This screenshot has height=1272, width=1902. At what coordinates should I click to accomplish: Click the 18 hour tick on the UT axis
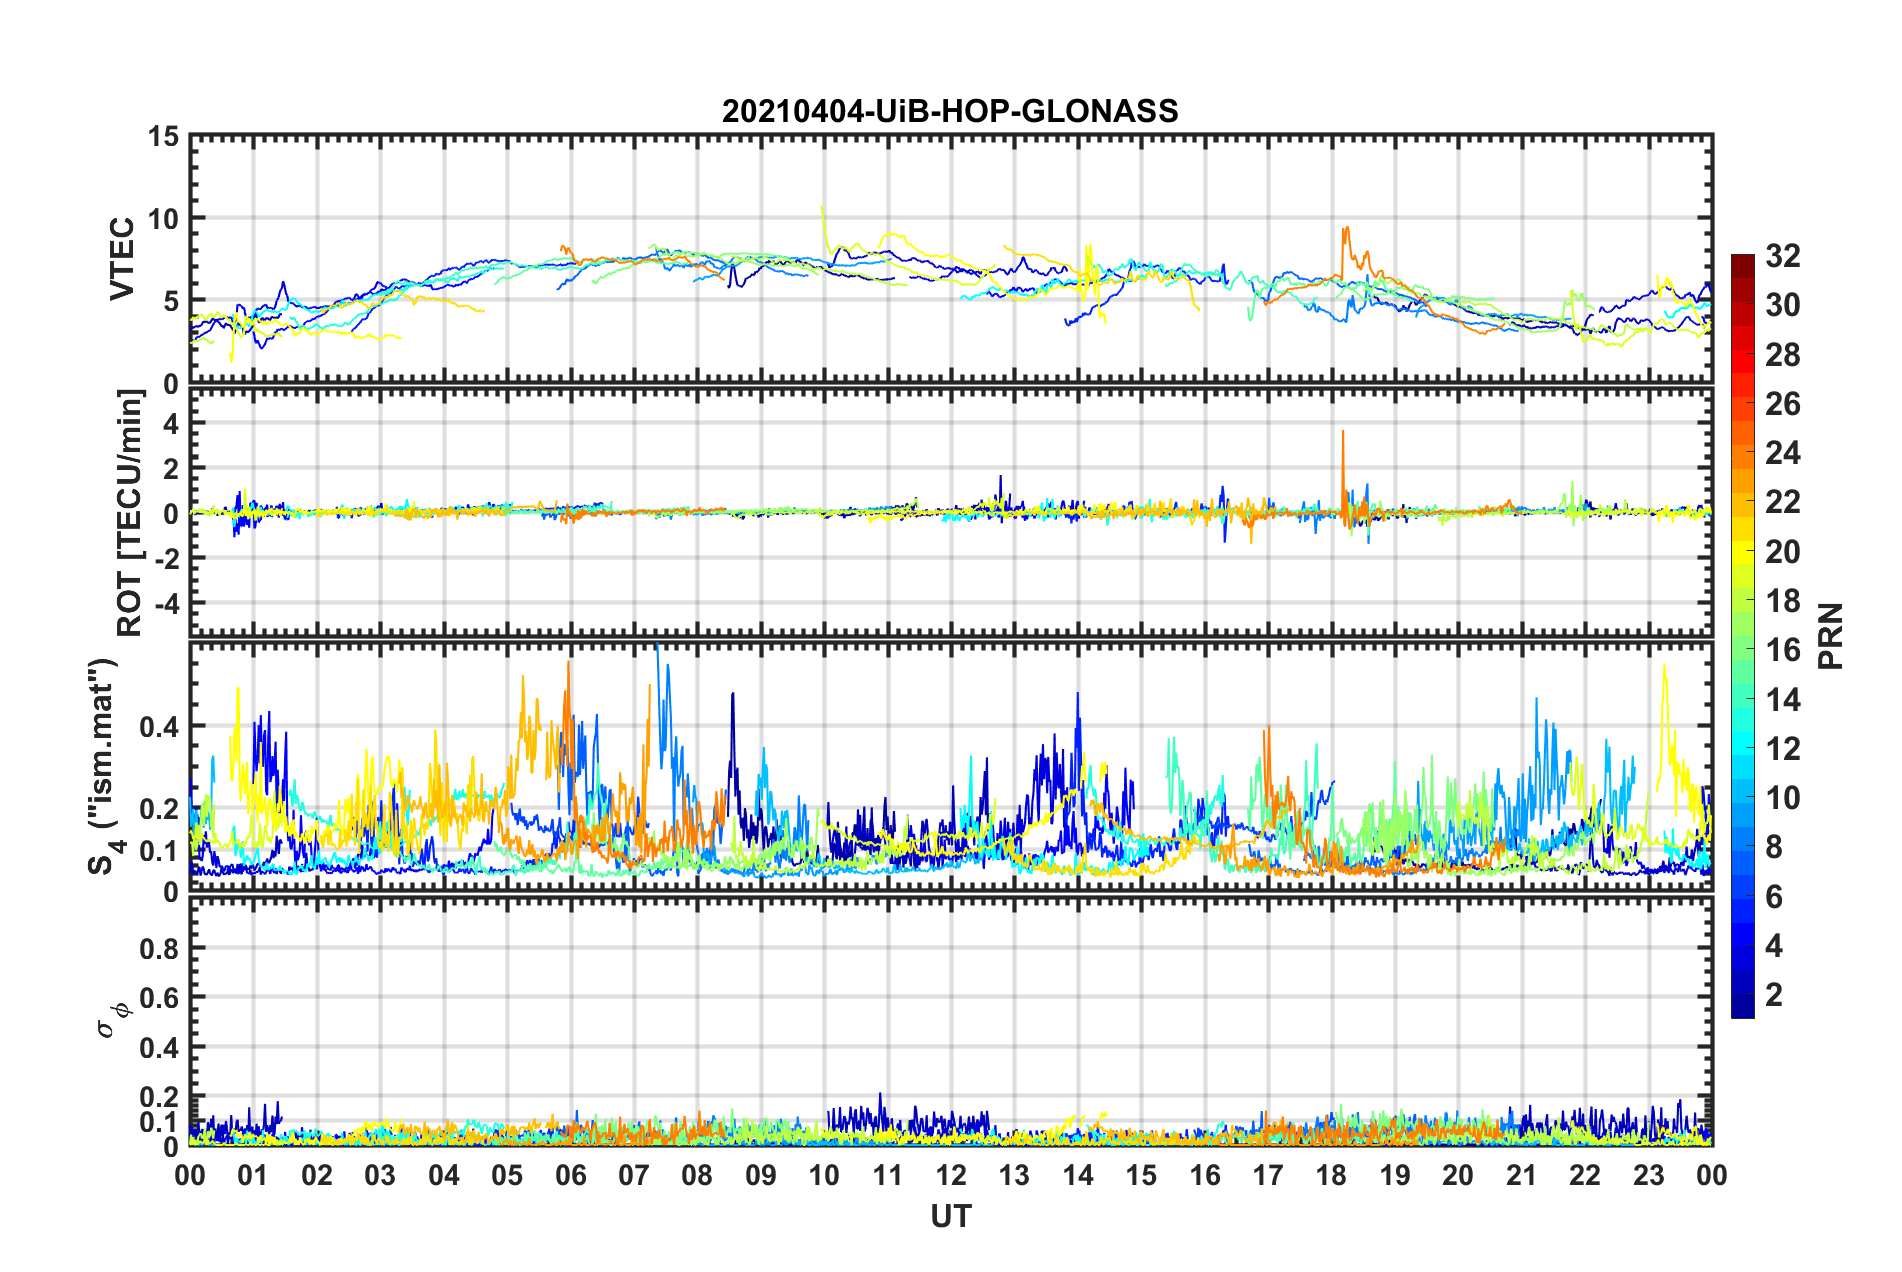(x=1331, y=1175)
